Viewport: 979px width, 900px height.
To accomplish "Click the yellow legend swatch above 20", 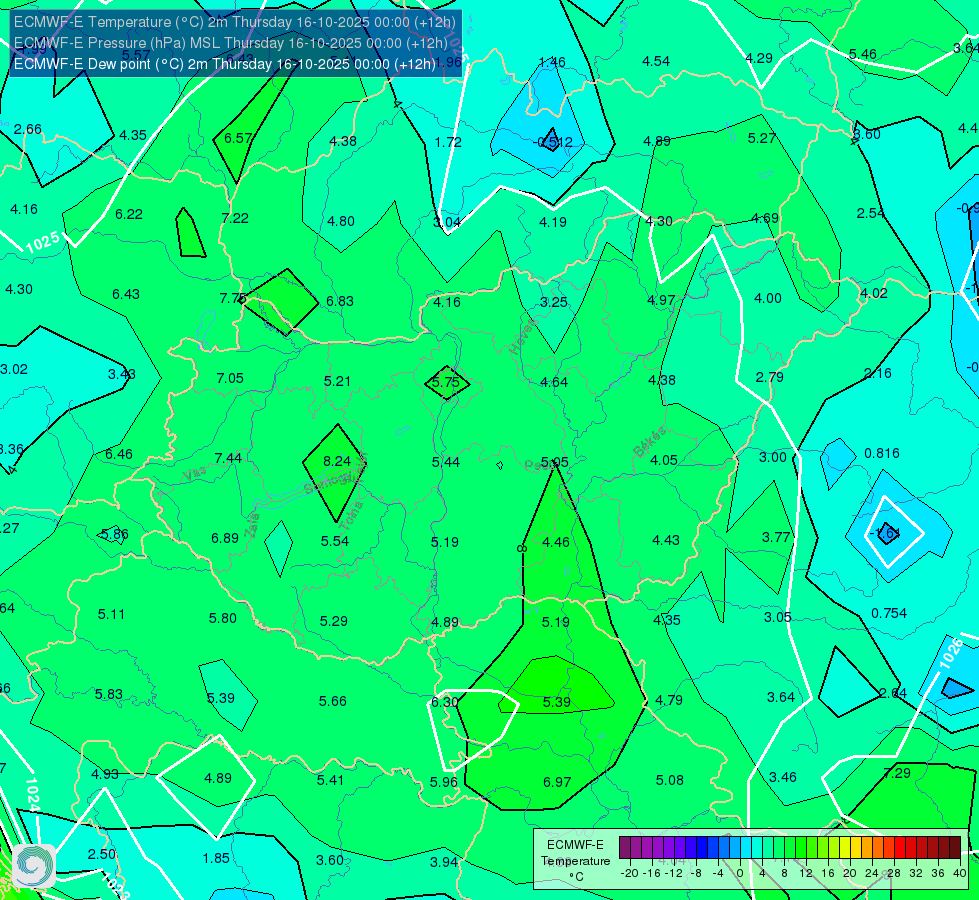I will (845, 848).
